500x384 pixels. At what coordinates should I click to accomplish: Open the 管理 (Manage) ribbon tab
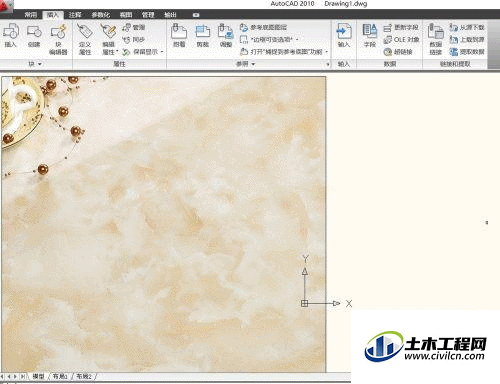[148, 15]
